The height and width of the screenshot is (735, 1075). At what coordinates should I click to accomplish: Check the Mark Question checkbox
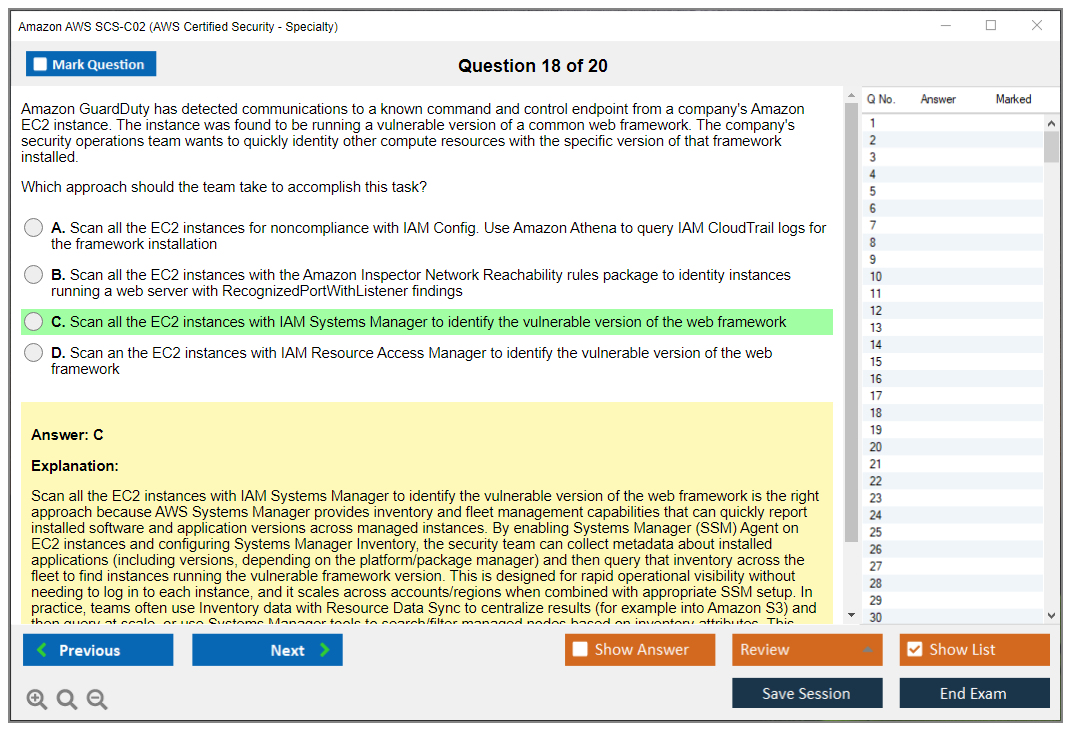pyautogui.click(x=41, y=65)
